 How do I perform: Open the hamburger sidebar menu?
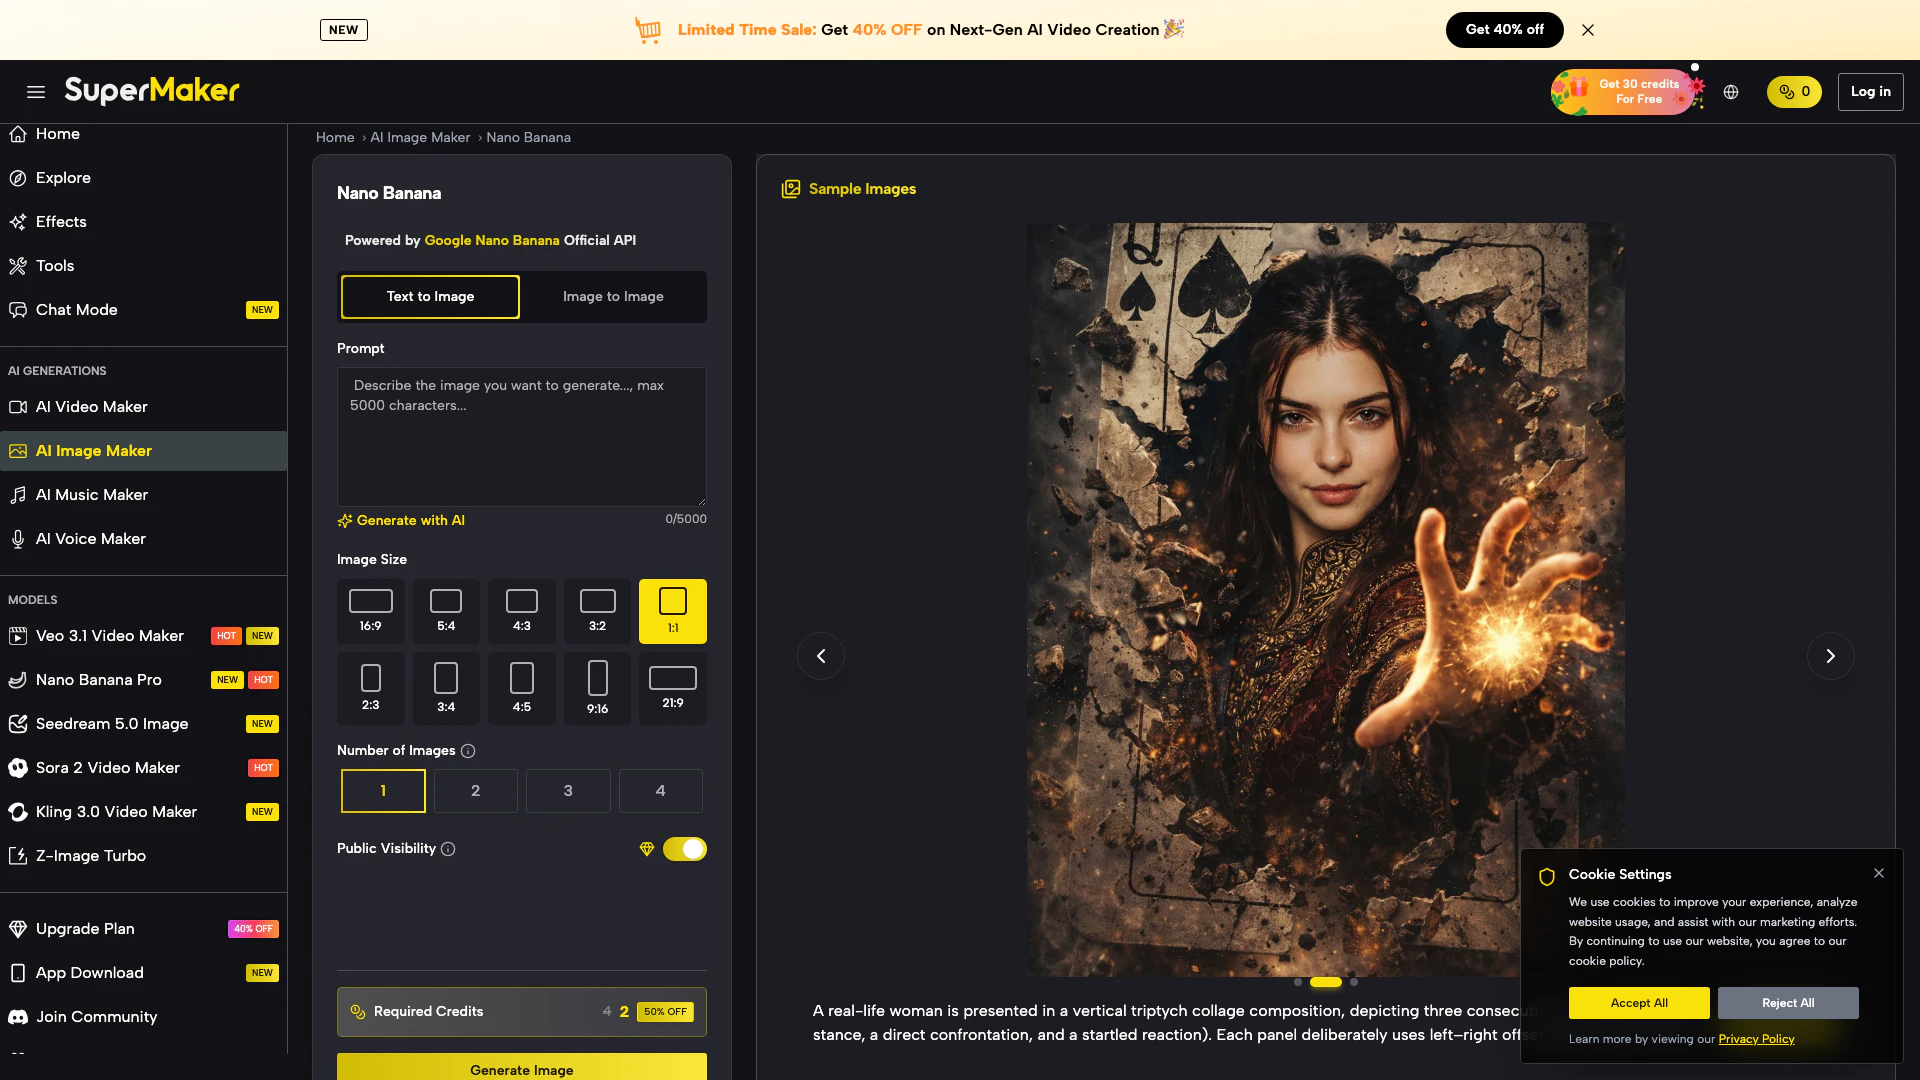click(36, 92)
